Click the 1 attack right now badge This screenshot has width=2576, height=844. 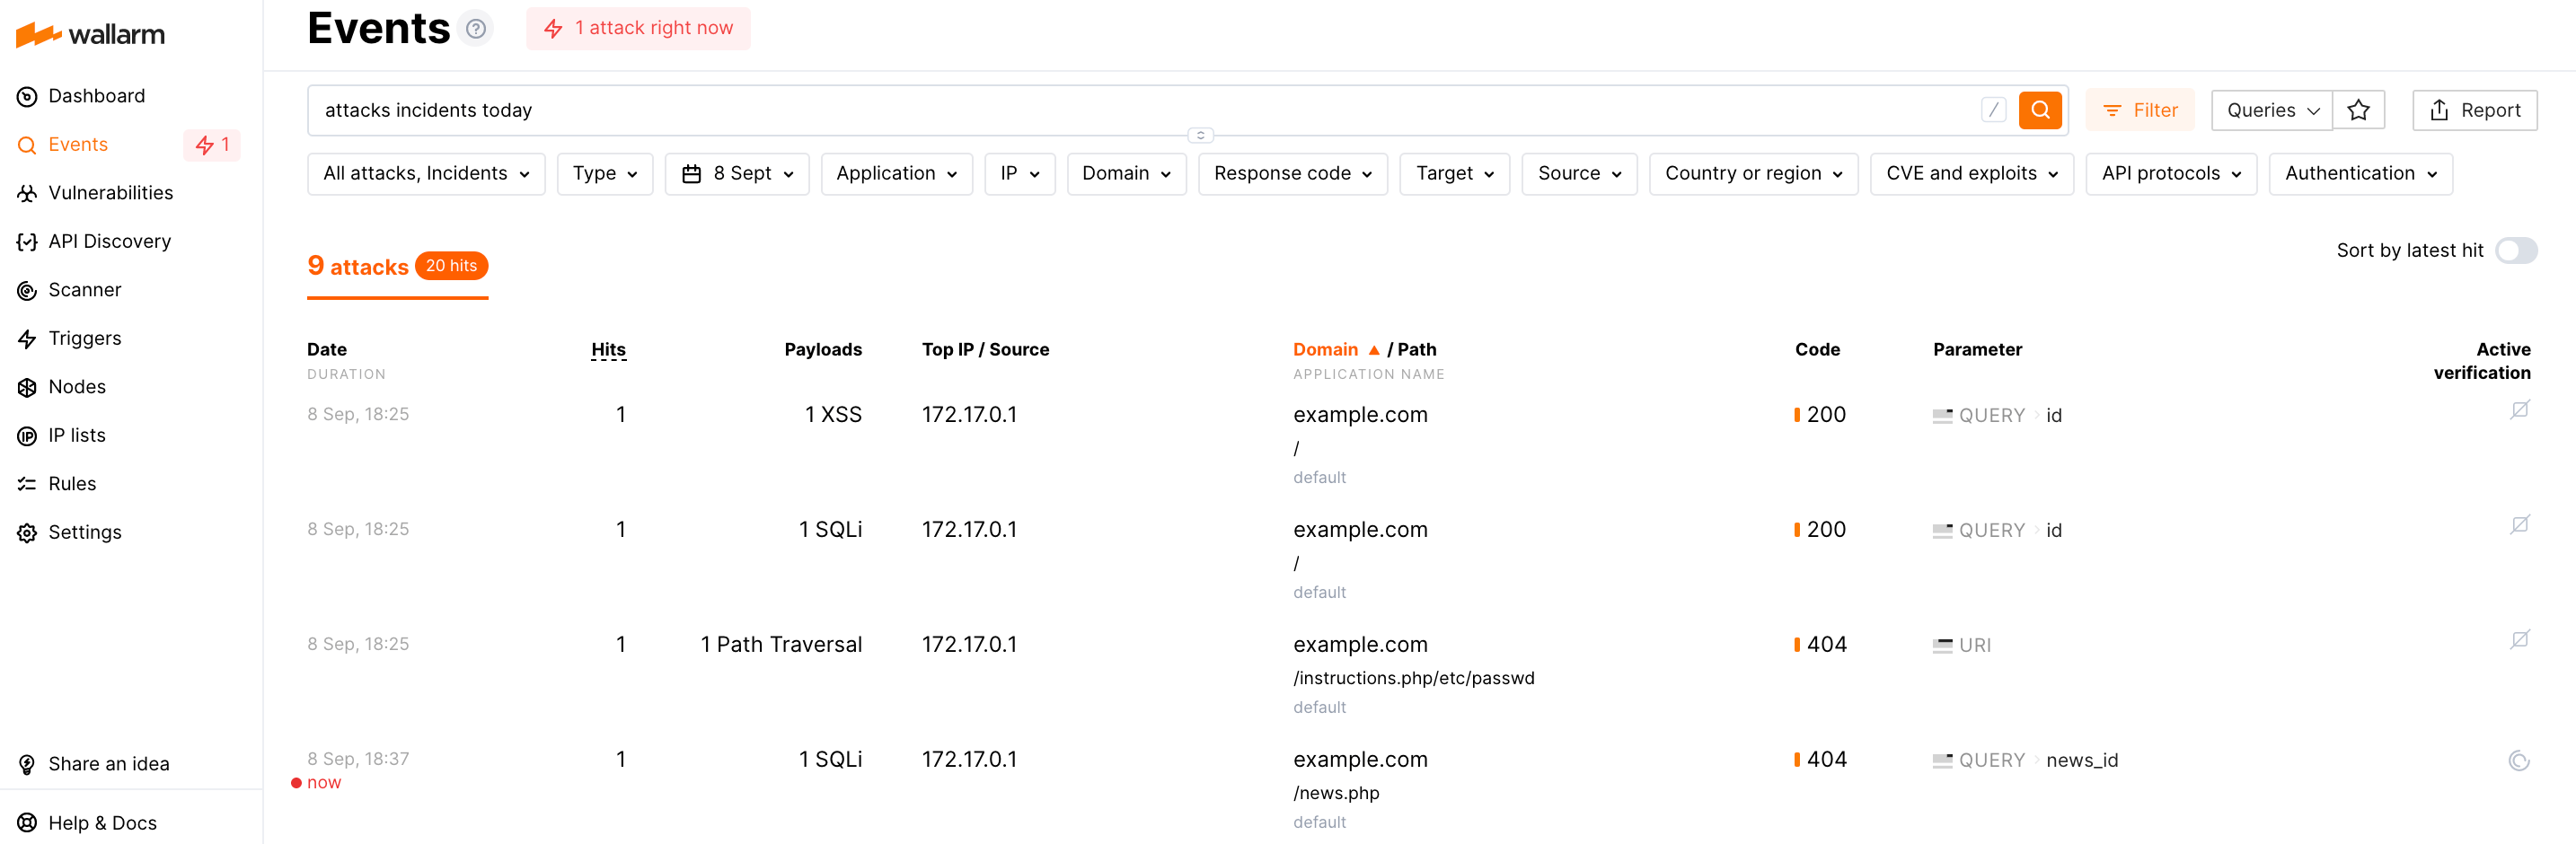[638, 28]
